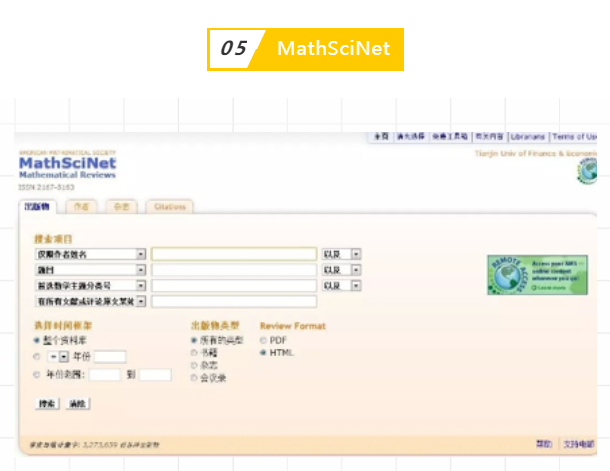Open the second search row field dropdown
Screen dimensions: 610x471
[x=141, y=270]
